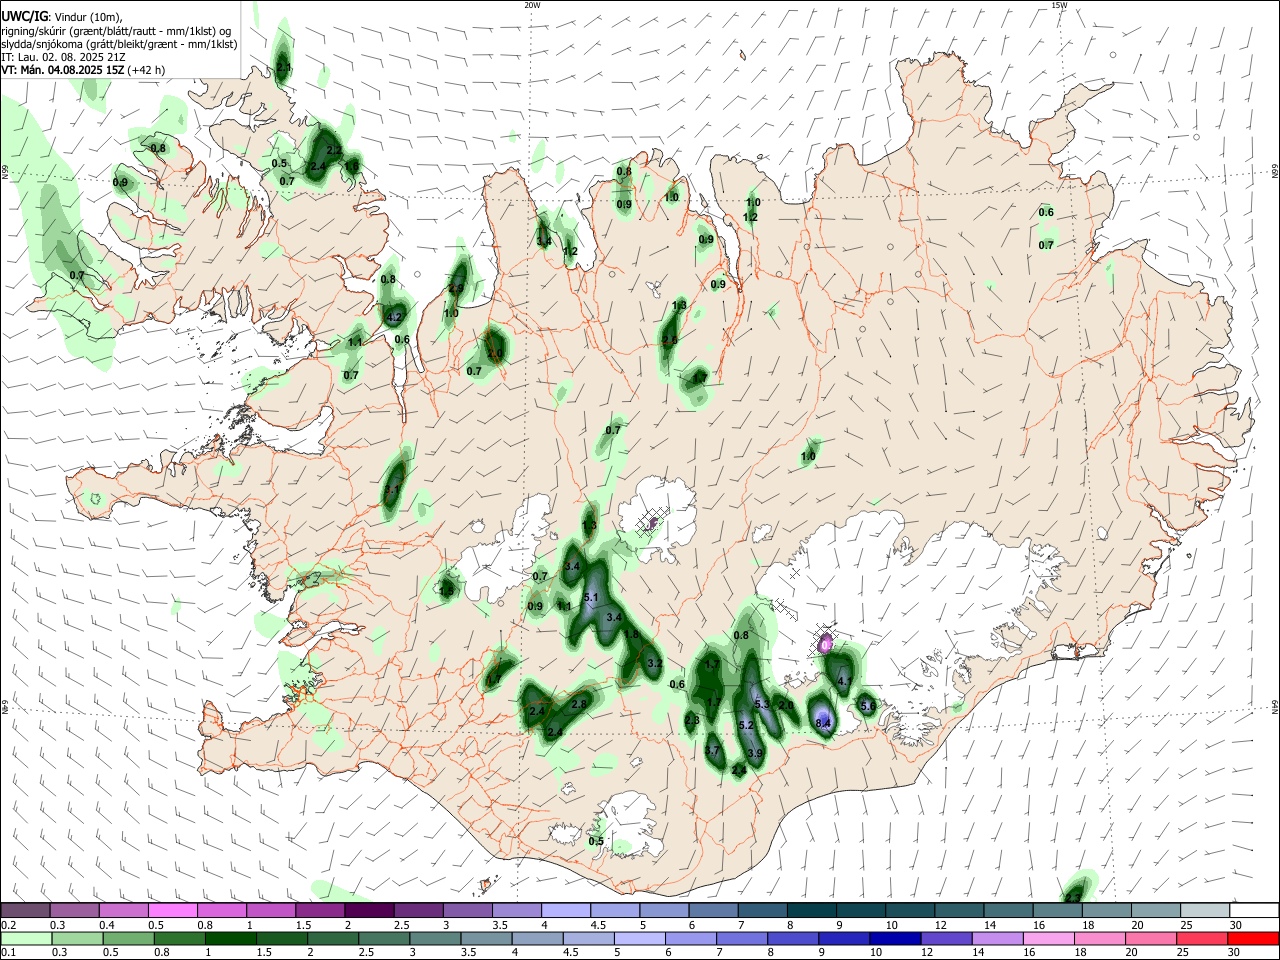The image size is (1280, 960).
Task: Select the darkest purple snow swatch between 2 and 2.5
Action: pyautogui.click(x=368, y=910)
